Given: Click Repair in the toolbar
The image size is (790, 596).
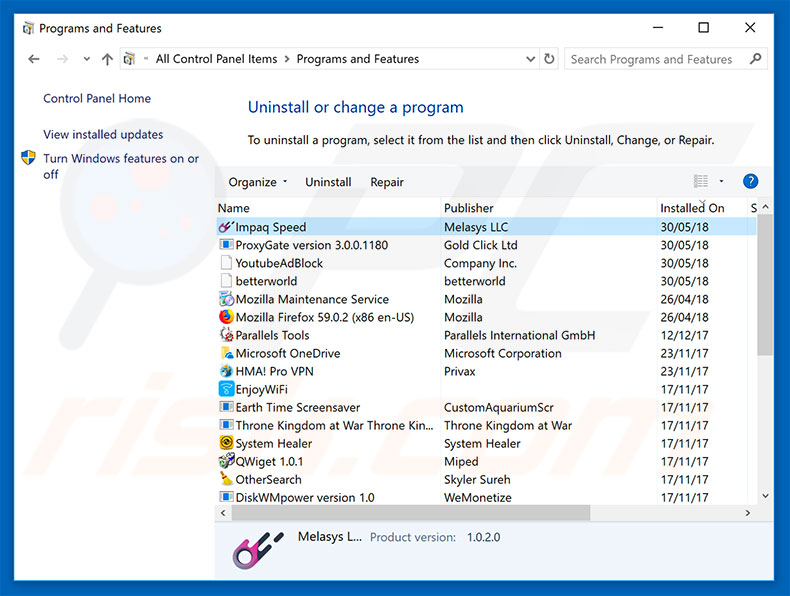Looking at the screenshot, I should point(387,182).
